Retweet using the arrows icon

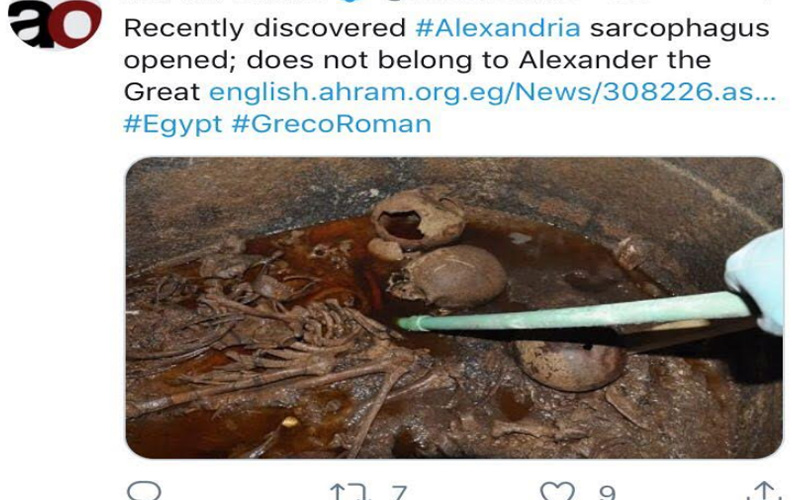(x=348, y=491)
